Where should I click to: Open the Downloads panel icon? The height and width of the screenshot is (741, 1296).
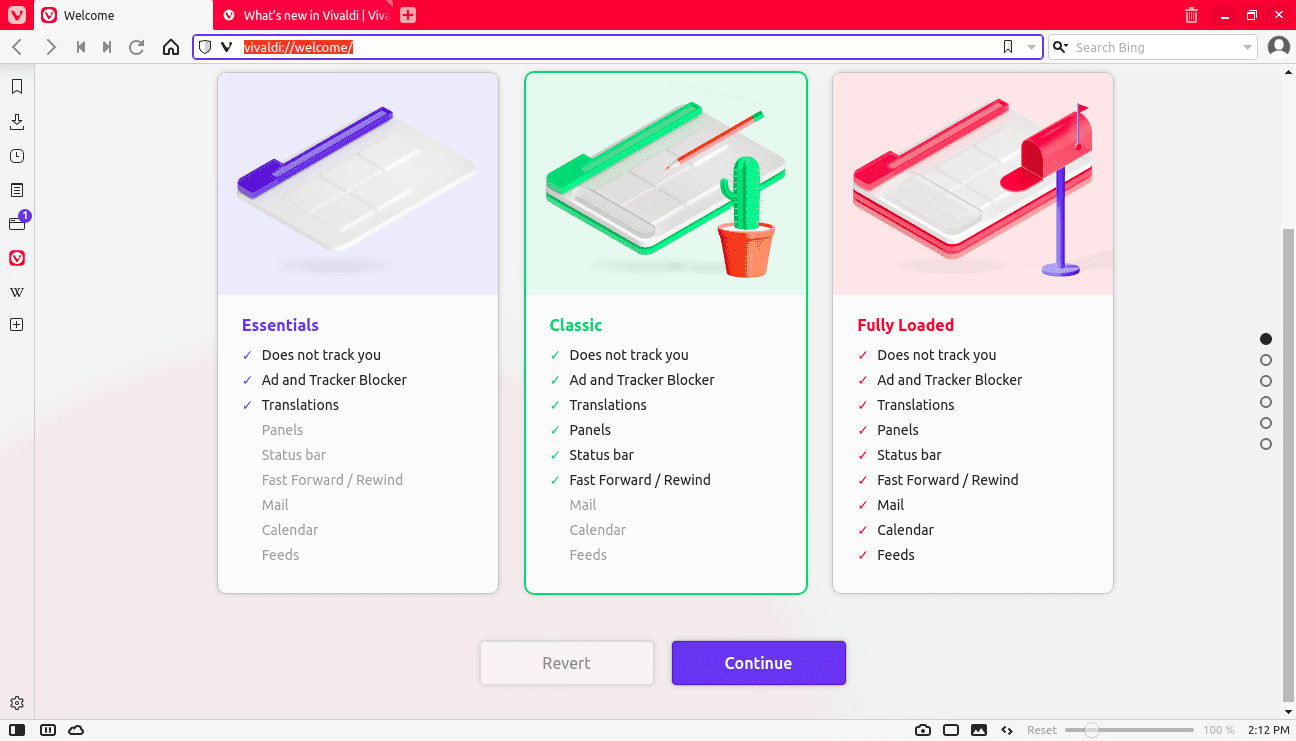tap(17, 122)
